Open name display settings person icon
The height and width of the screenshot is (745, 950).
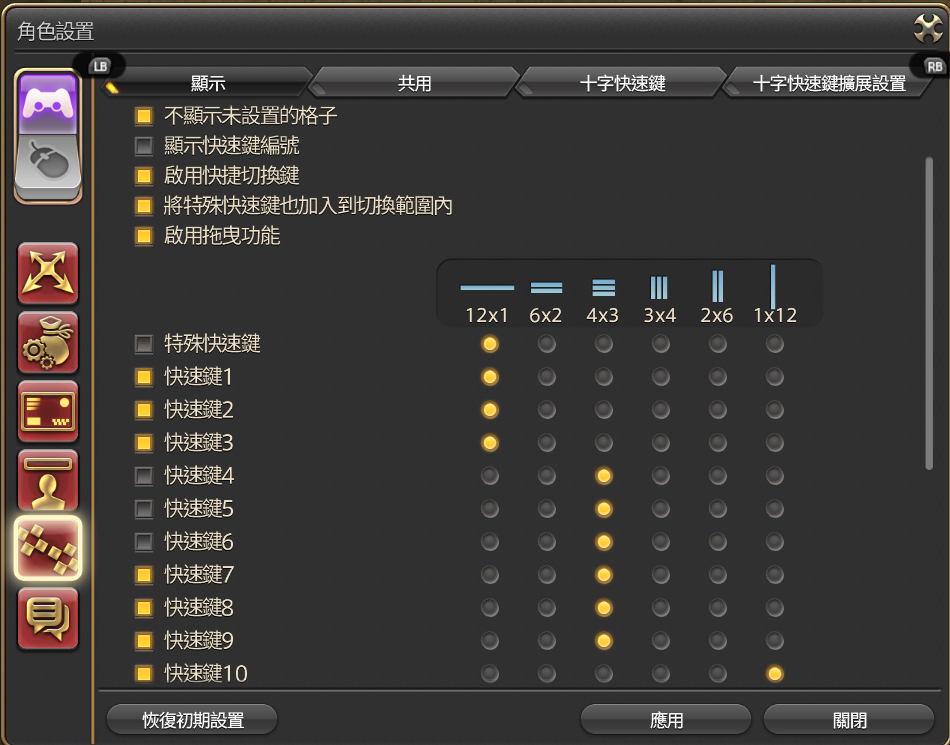[x=47, y=480]
